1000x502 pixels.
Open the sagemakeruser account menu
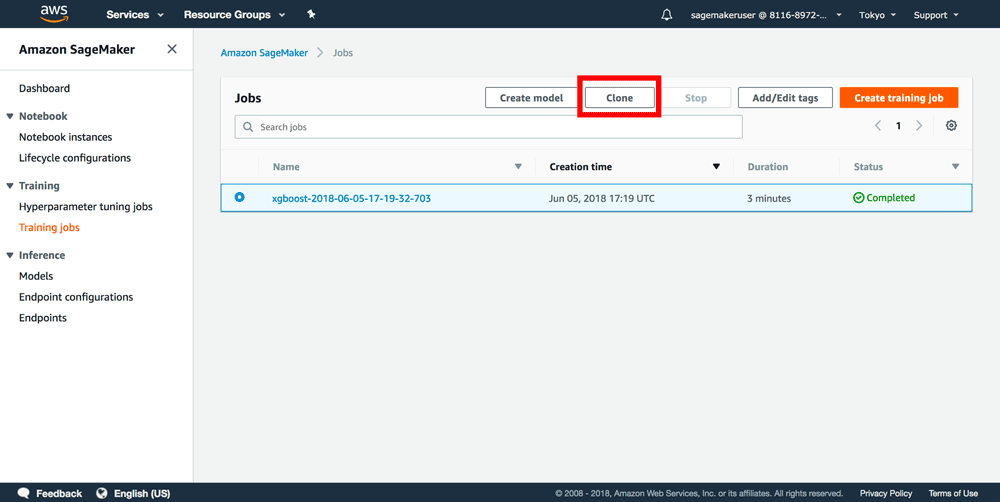click(766, 15)
